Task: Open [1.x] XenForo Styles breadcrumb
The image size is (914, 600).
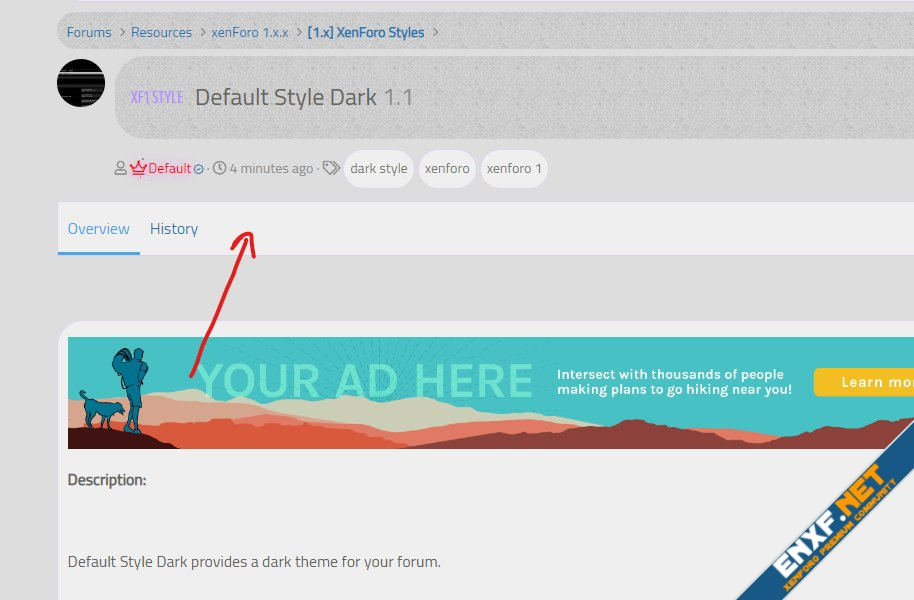Action: tap(366, 32)
